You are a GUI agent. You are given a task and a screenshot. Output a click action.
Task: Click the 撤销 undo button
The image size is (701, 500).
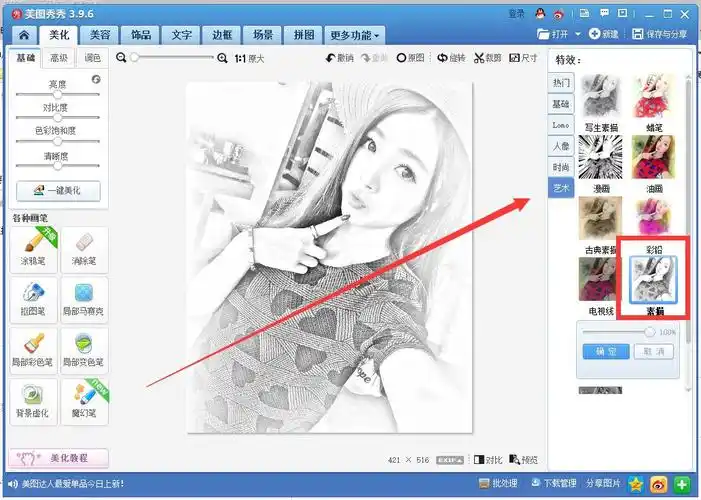pos(340,58)
